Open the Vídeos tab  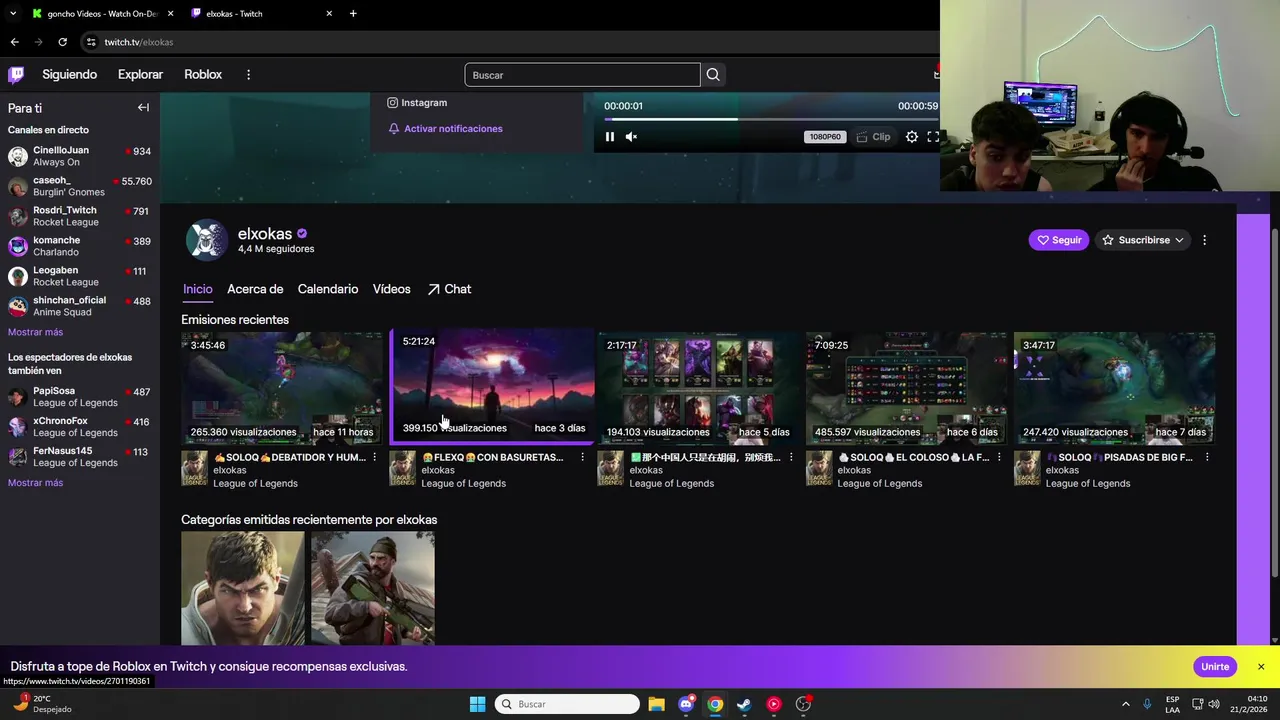[392, 289]
